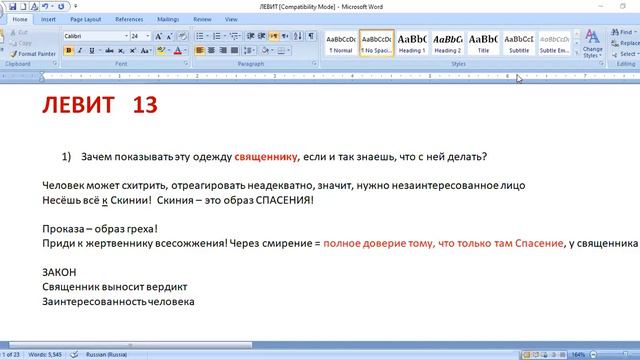Click the Text Highlight Color icon
Image resolution: width=640 pixels, height=360 pixels.
160,51
